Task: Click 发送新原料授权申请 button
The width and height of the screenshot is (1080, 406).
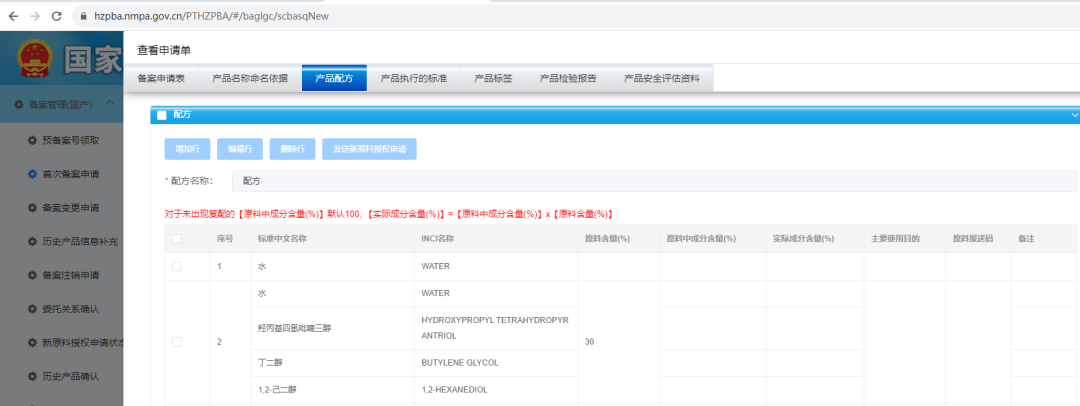Action: 369,149
